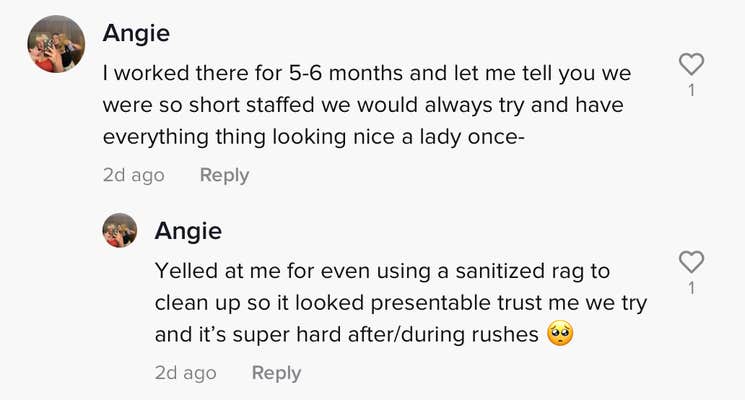Screen dimensions: 745x400
Task: Click the like count under the reply's heart
Action: pyautogui.click(x=691, y=288)
